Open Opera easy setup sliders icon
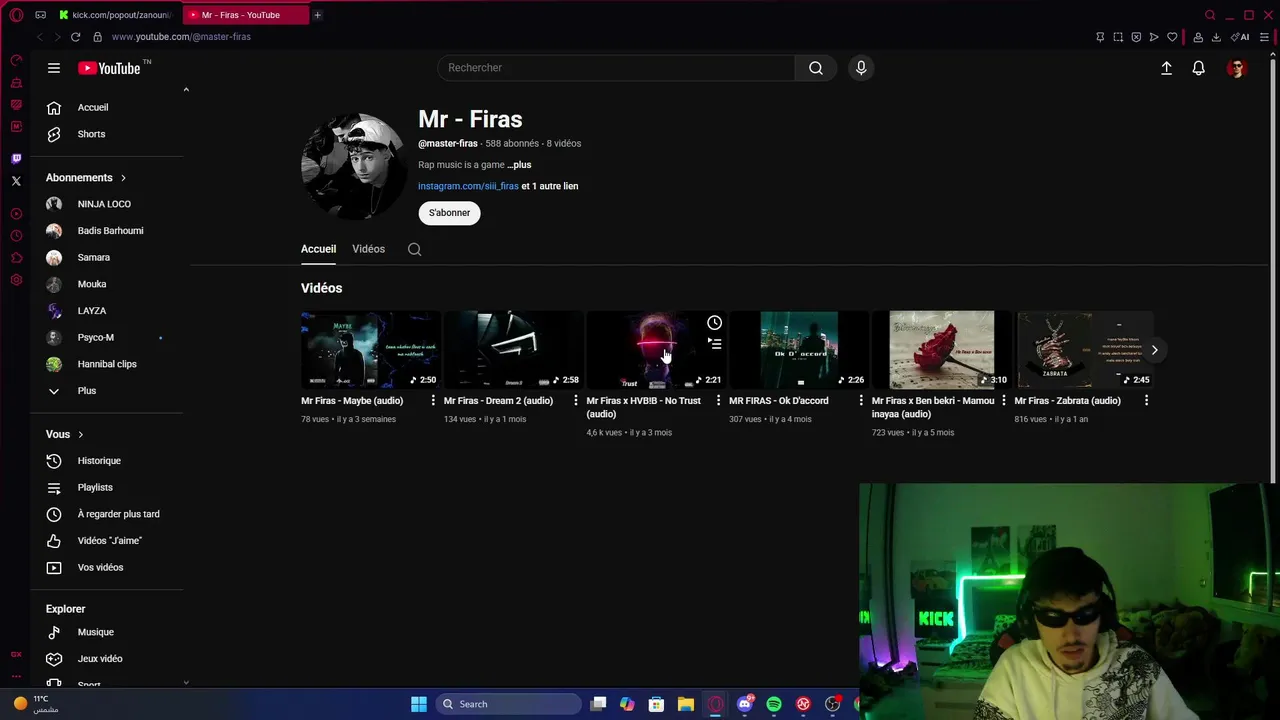This screenshot has width=1280, height=720. click(1264, 37)
